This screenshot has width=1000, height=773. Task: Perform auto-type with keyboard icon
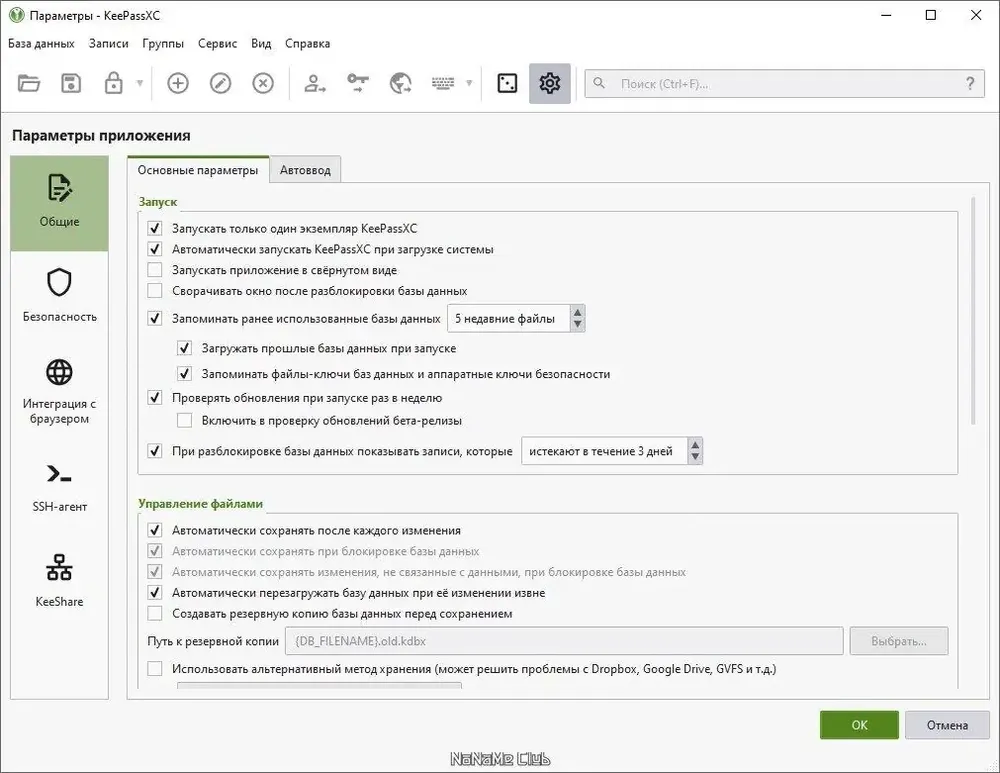pos(443,84)
